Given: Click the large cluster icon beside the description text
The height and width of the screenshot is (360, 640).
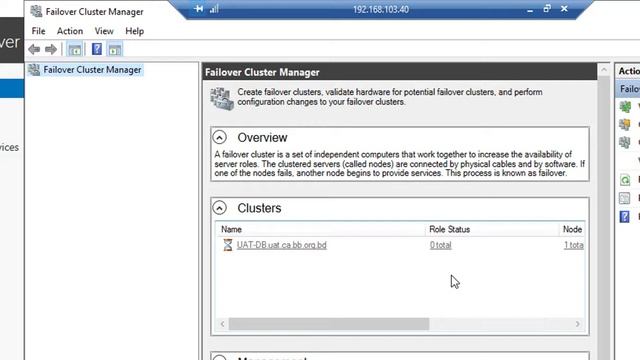Looking at the screenshot, I should click(222, 99).
